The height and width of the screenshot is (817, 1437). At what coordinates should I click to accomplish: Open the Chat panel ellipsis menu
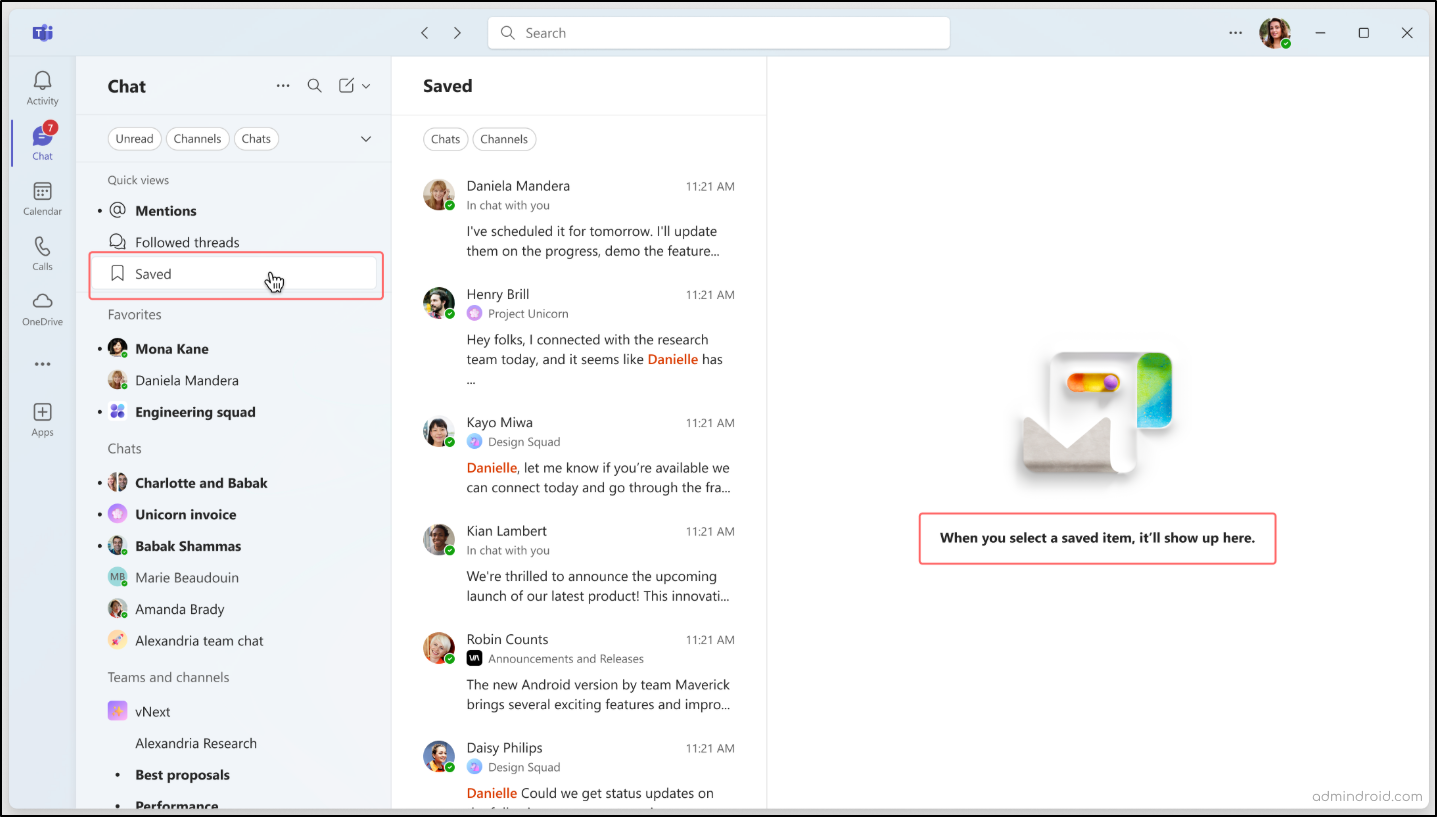[x=283, y=86]
